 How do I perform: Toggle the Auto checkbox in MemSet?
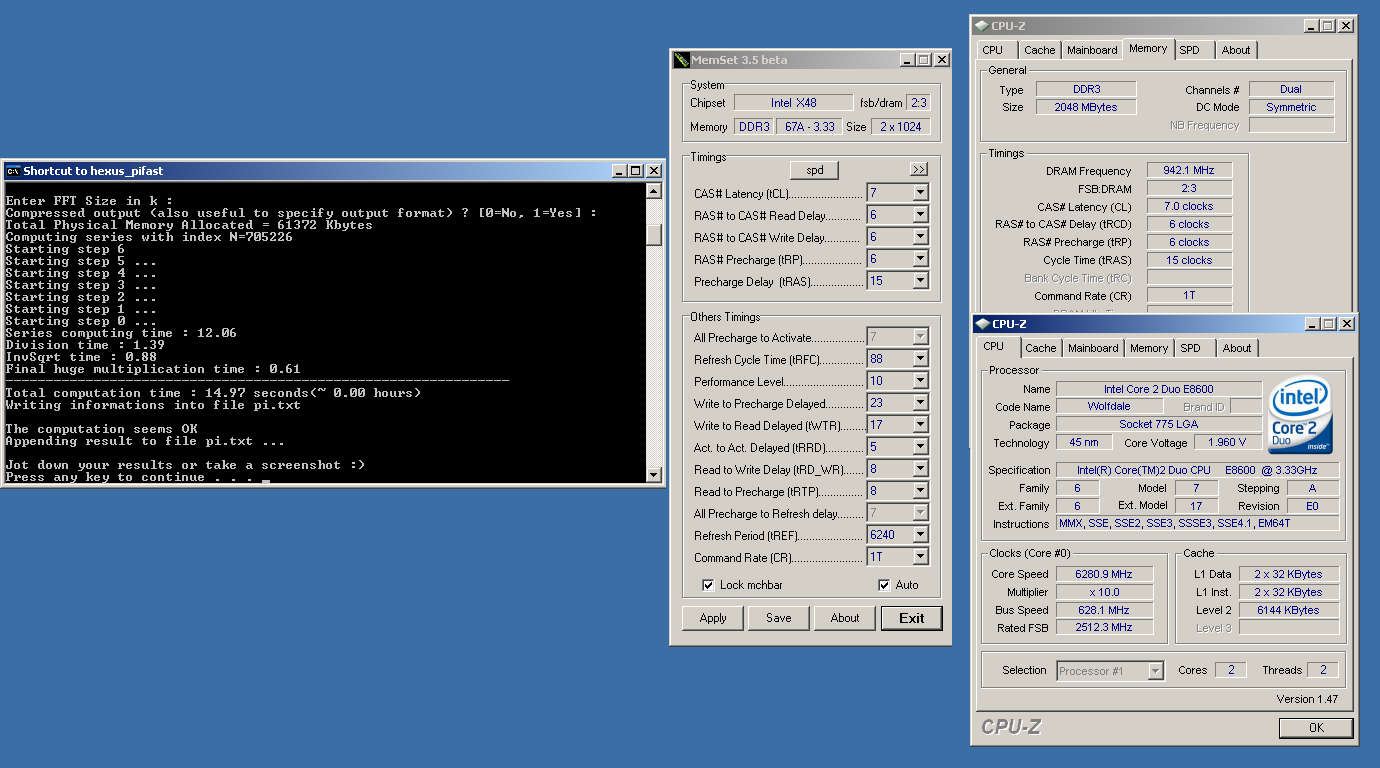[x=884, y=585]
